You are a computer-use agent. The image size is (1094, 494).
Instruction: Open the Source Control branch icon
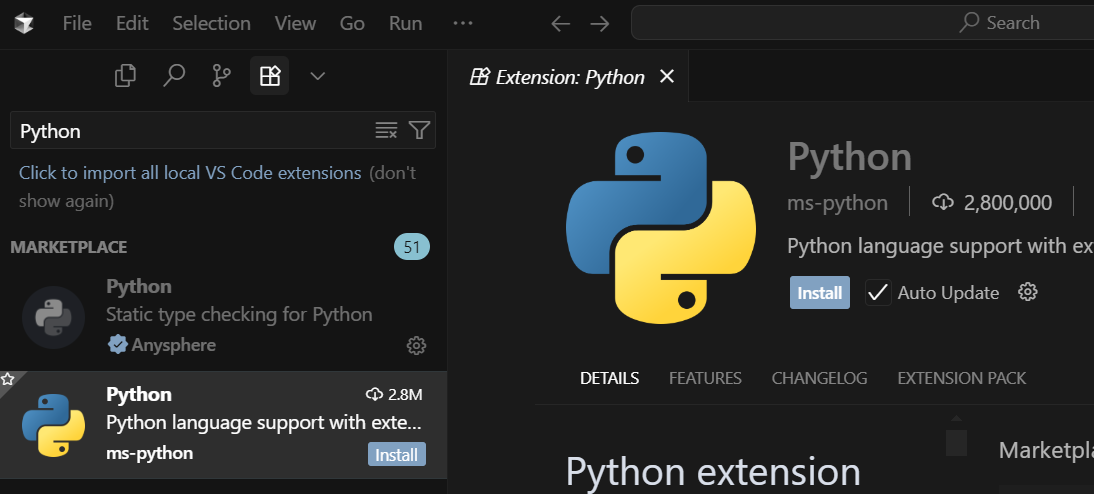tap(221, 75)
